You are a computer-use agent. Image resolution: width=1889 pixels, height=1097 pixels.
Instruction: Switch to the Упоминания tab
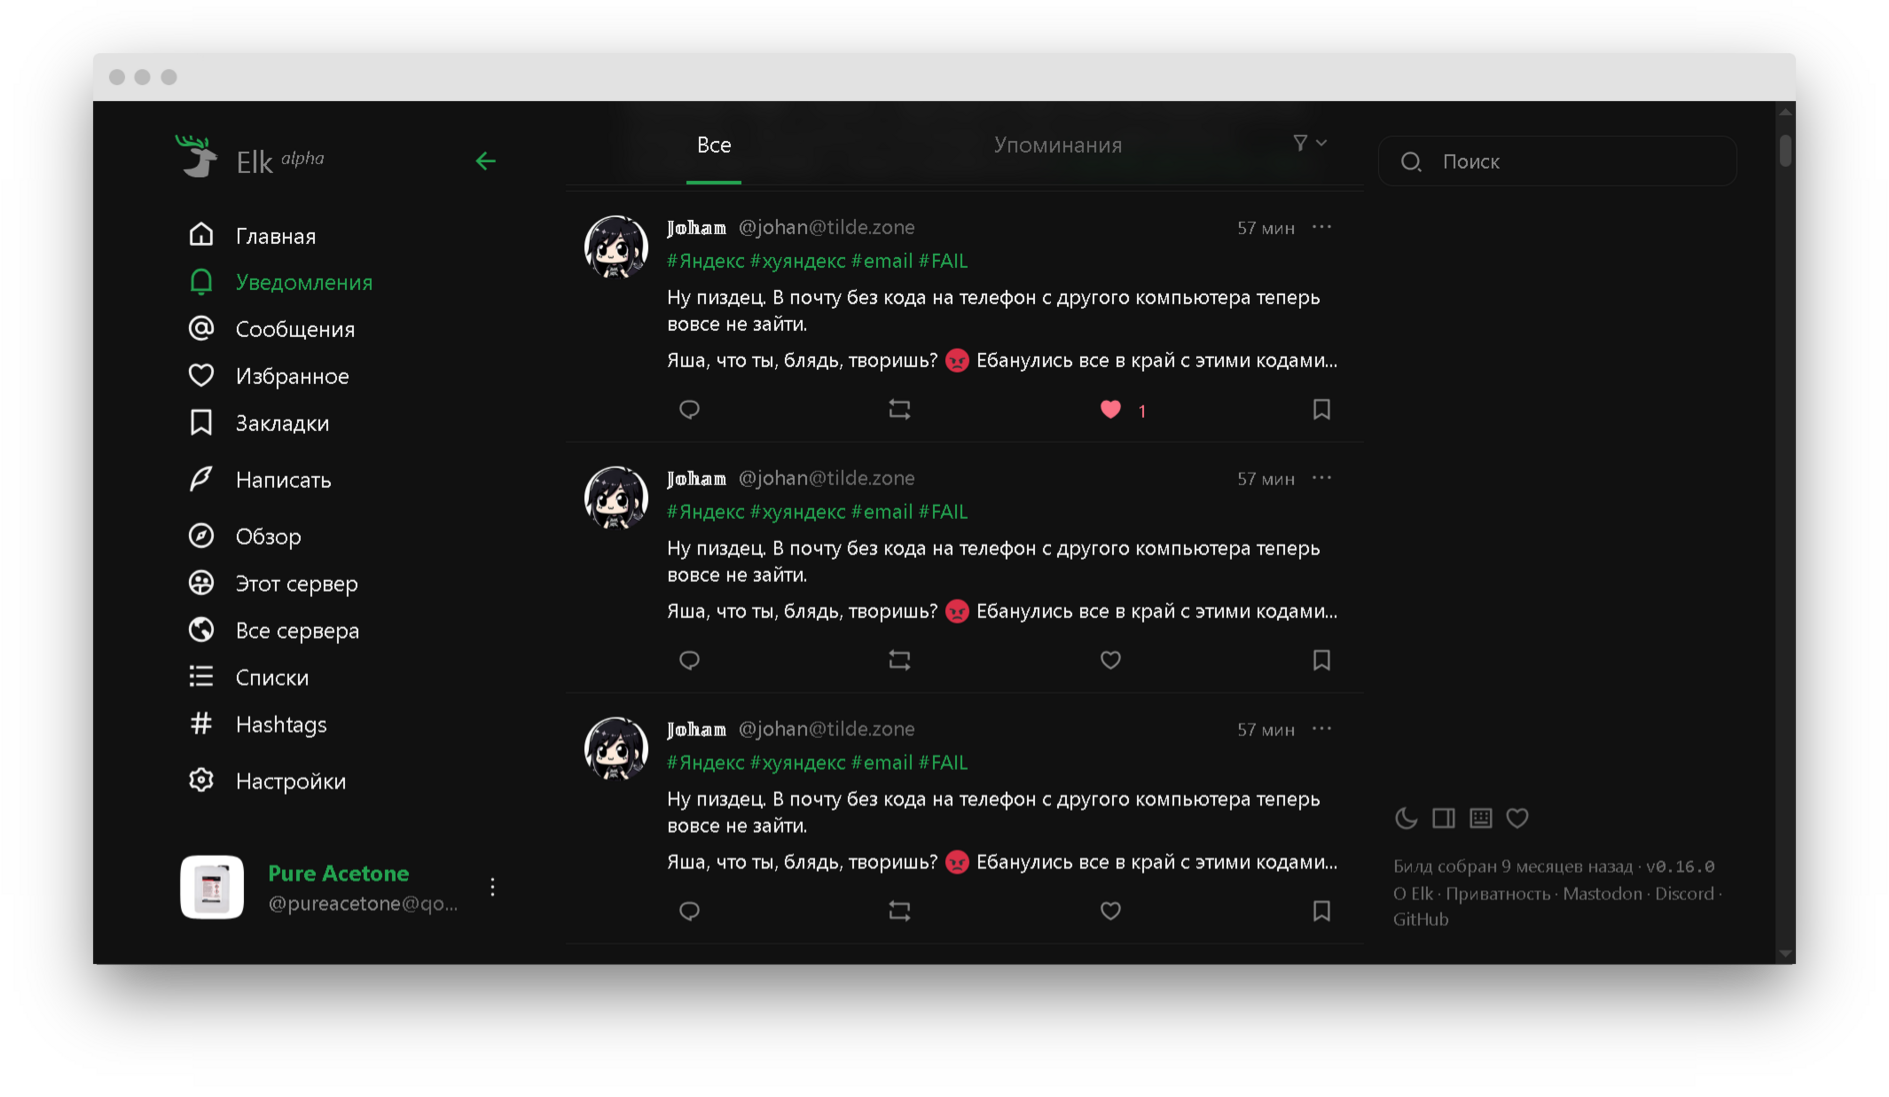pyautogui.click(x=1057, y=146)
